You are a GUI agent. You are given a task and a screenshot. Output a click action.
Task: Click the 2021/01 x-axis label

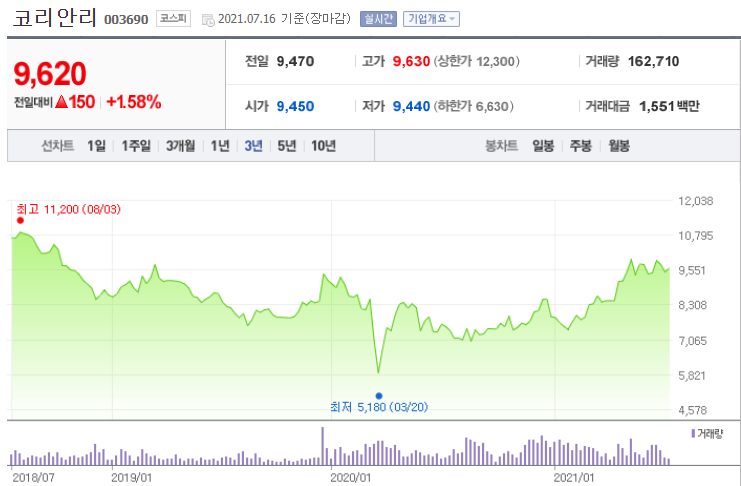coord(574,477)
